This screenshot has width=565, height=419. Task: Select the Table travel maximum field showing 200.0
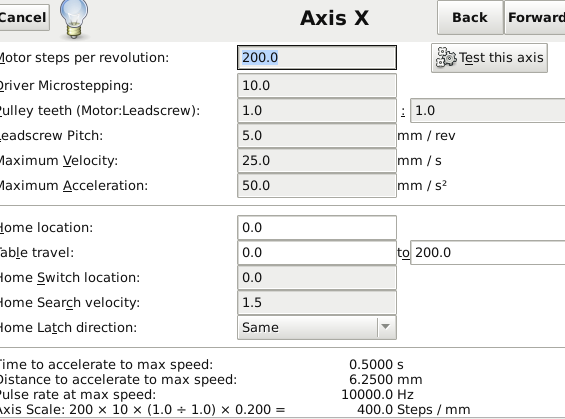click(x=488, y=253)
